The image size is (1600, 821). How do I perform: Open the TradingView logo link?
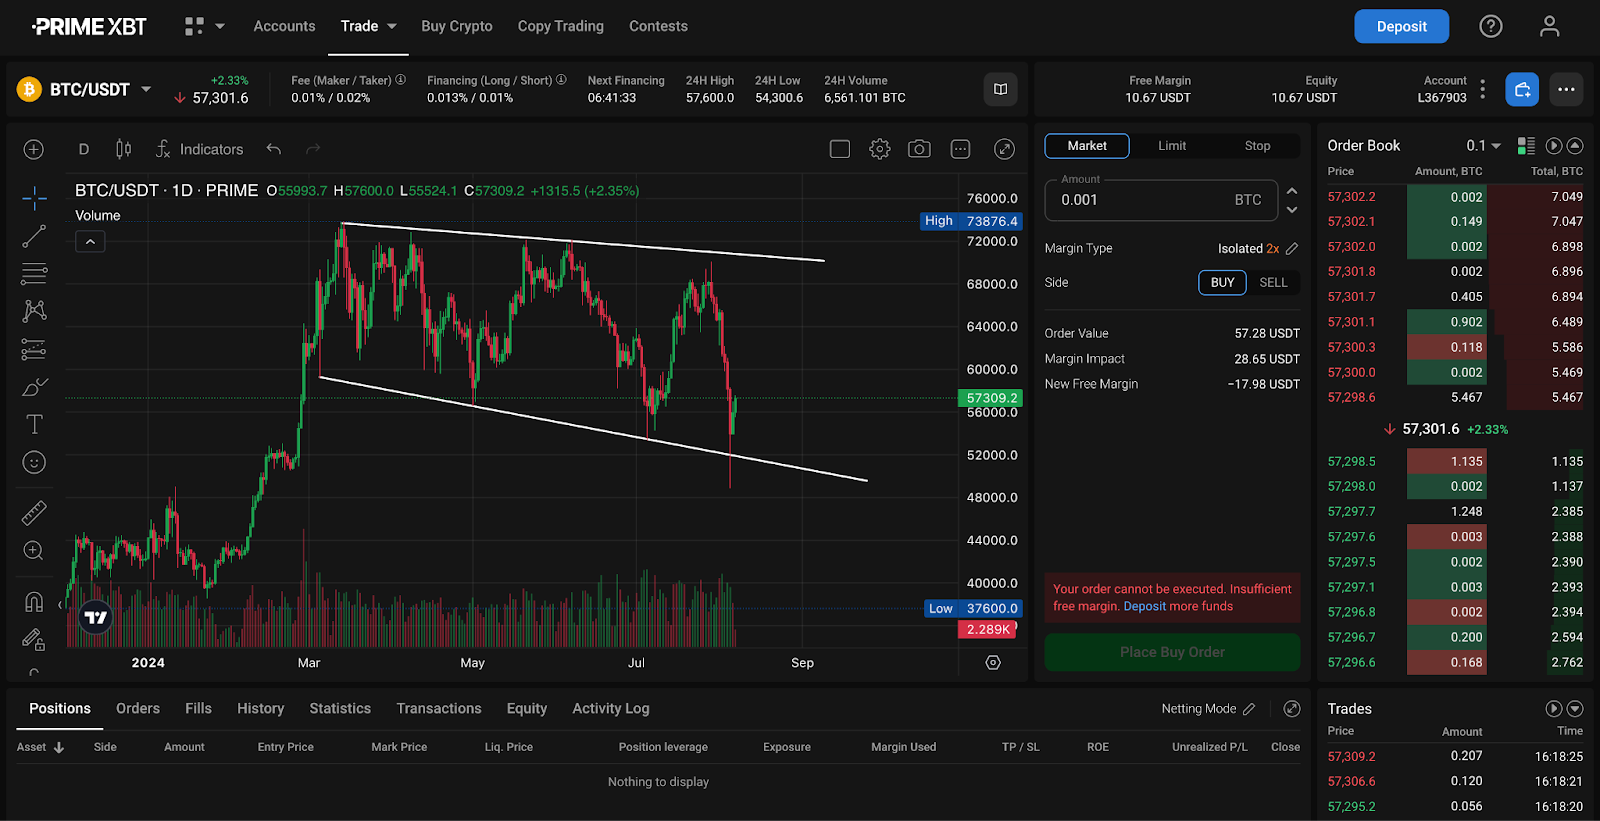[x=96, y=617]
